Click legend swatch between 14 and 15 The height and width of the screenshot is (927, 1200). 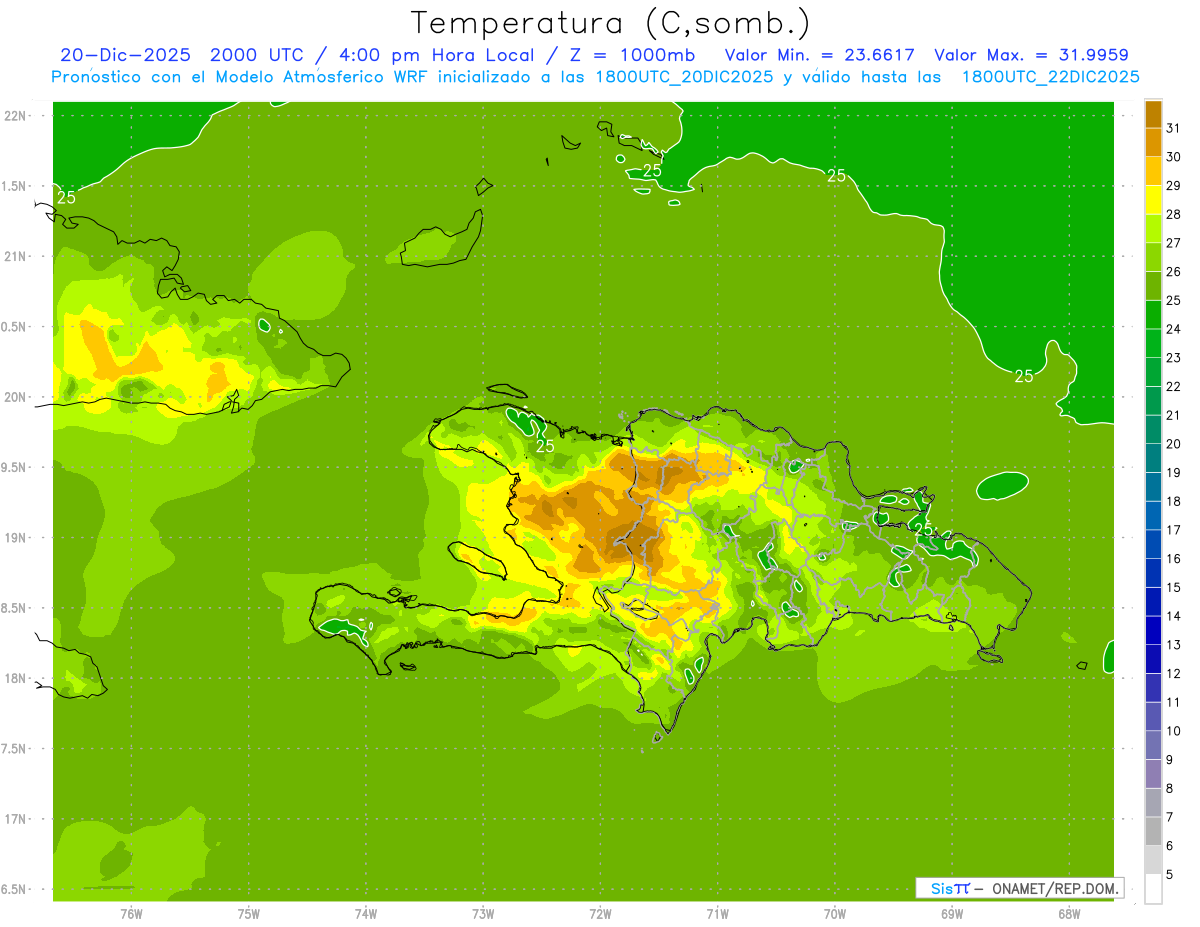tap(1153, 602)
